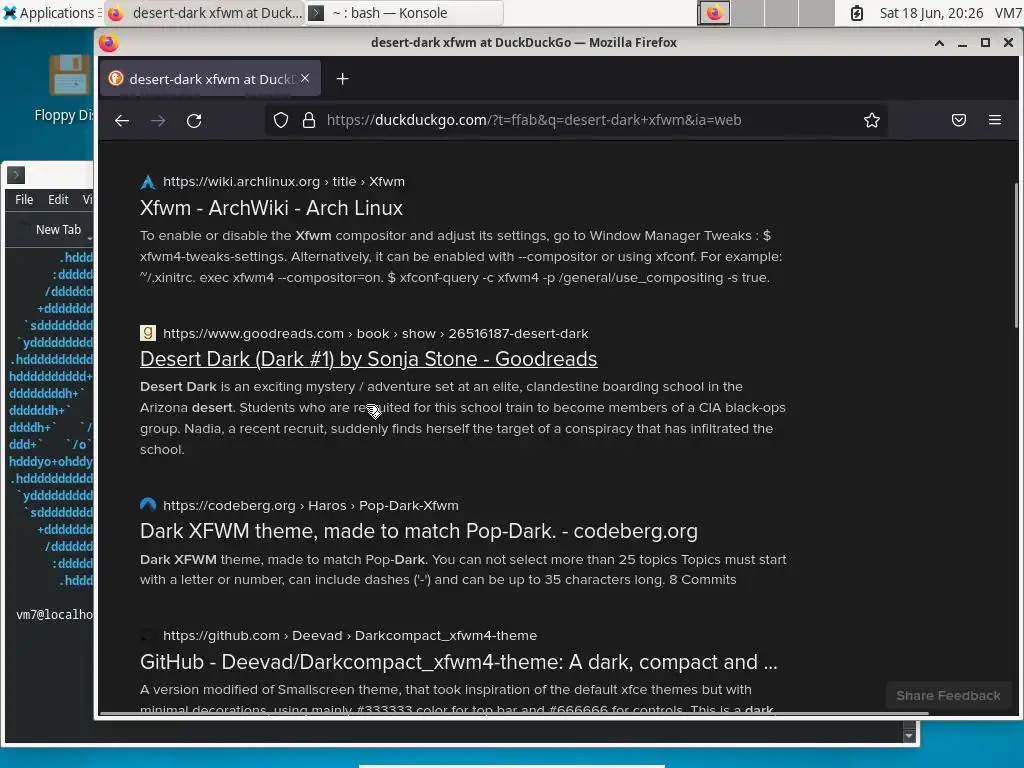Image resolution: width=1024 pixels, height=768 pixels.
Task: Click the wiki.archlinux.org breadcrumb URL
Action: (x=283, y=182)
